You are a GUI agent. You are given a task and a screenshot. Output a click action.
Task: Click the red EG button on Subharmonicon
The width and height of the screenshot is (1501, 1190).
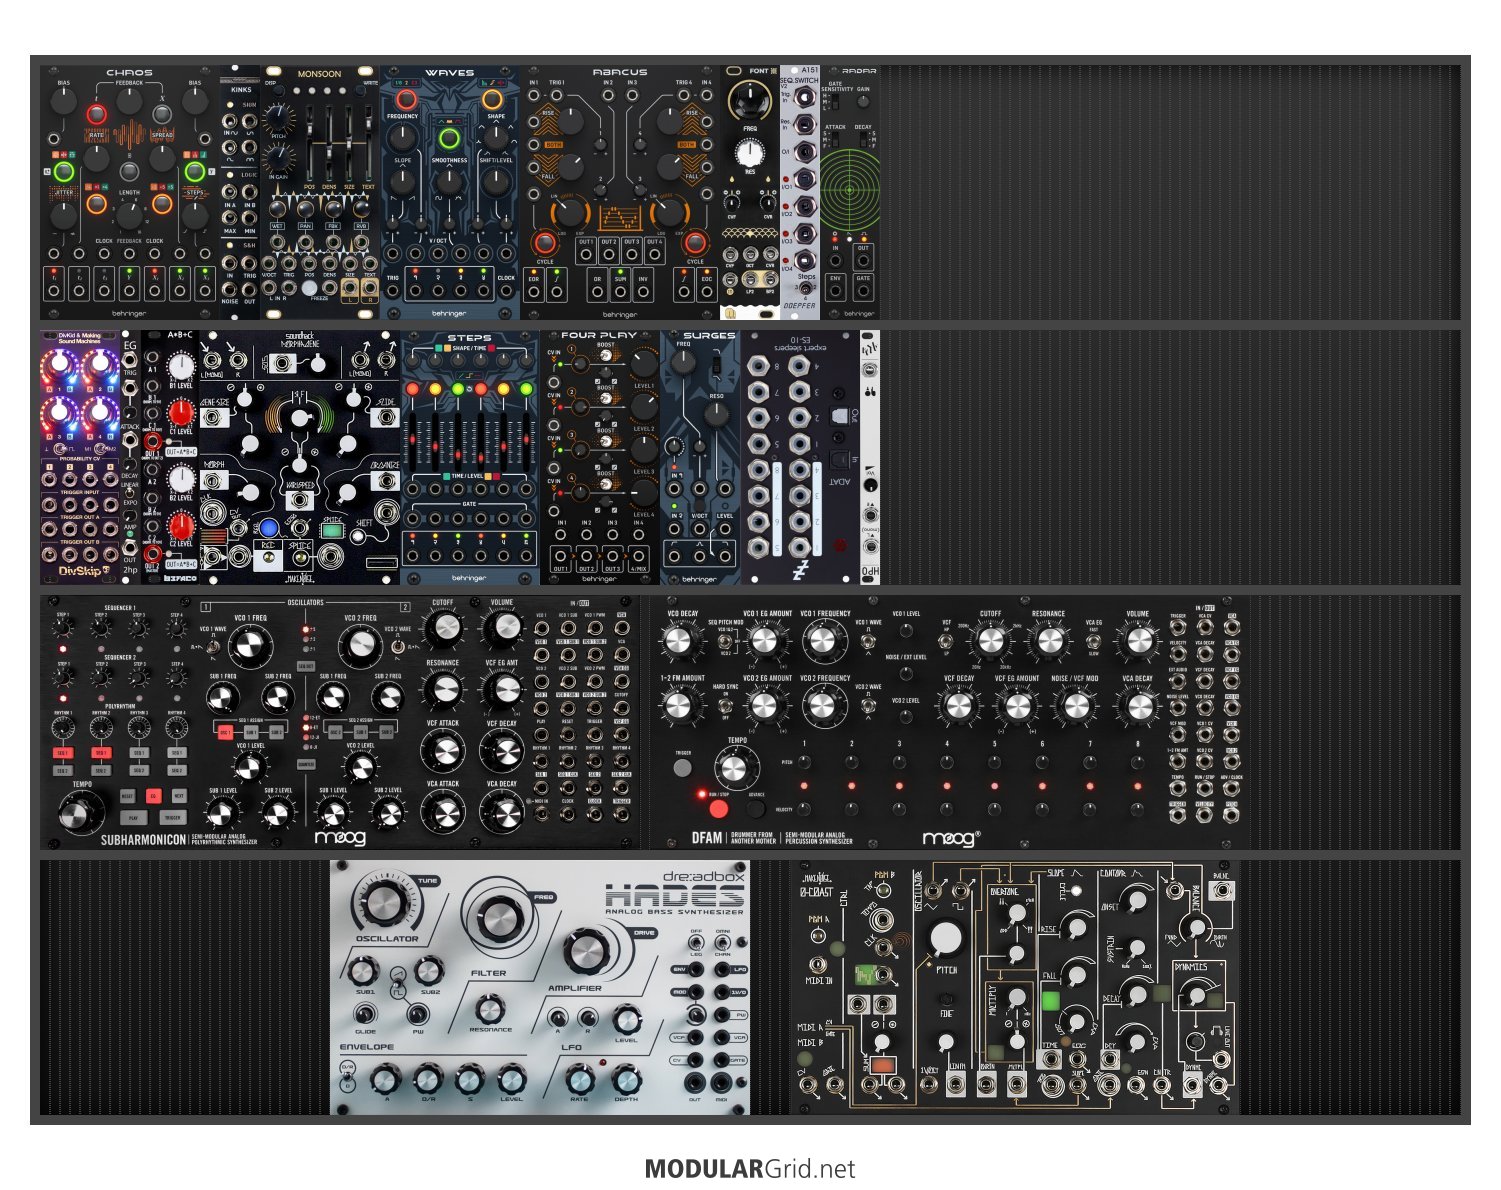point(153,797)
